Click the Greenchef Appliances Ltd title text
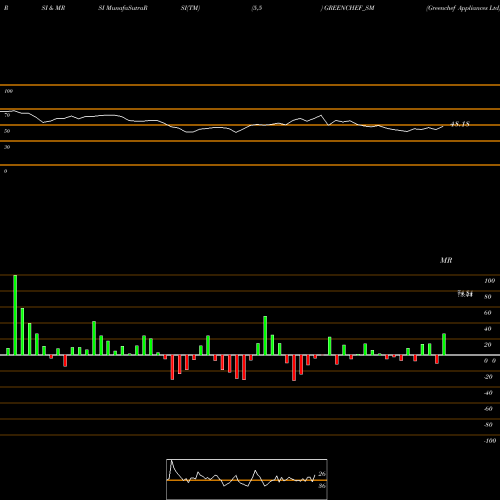The image size is (500, 500). (463, 8)
